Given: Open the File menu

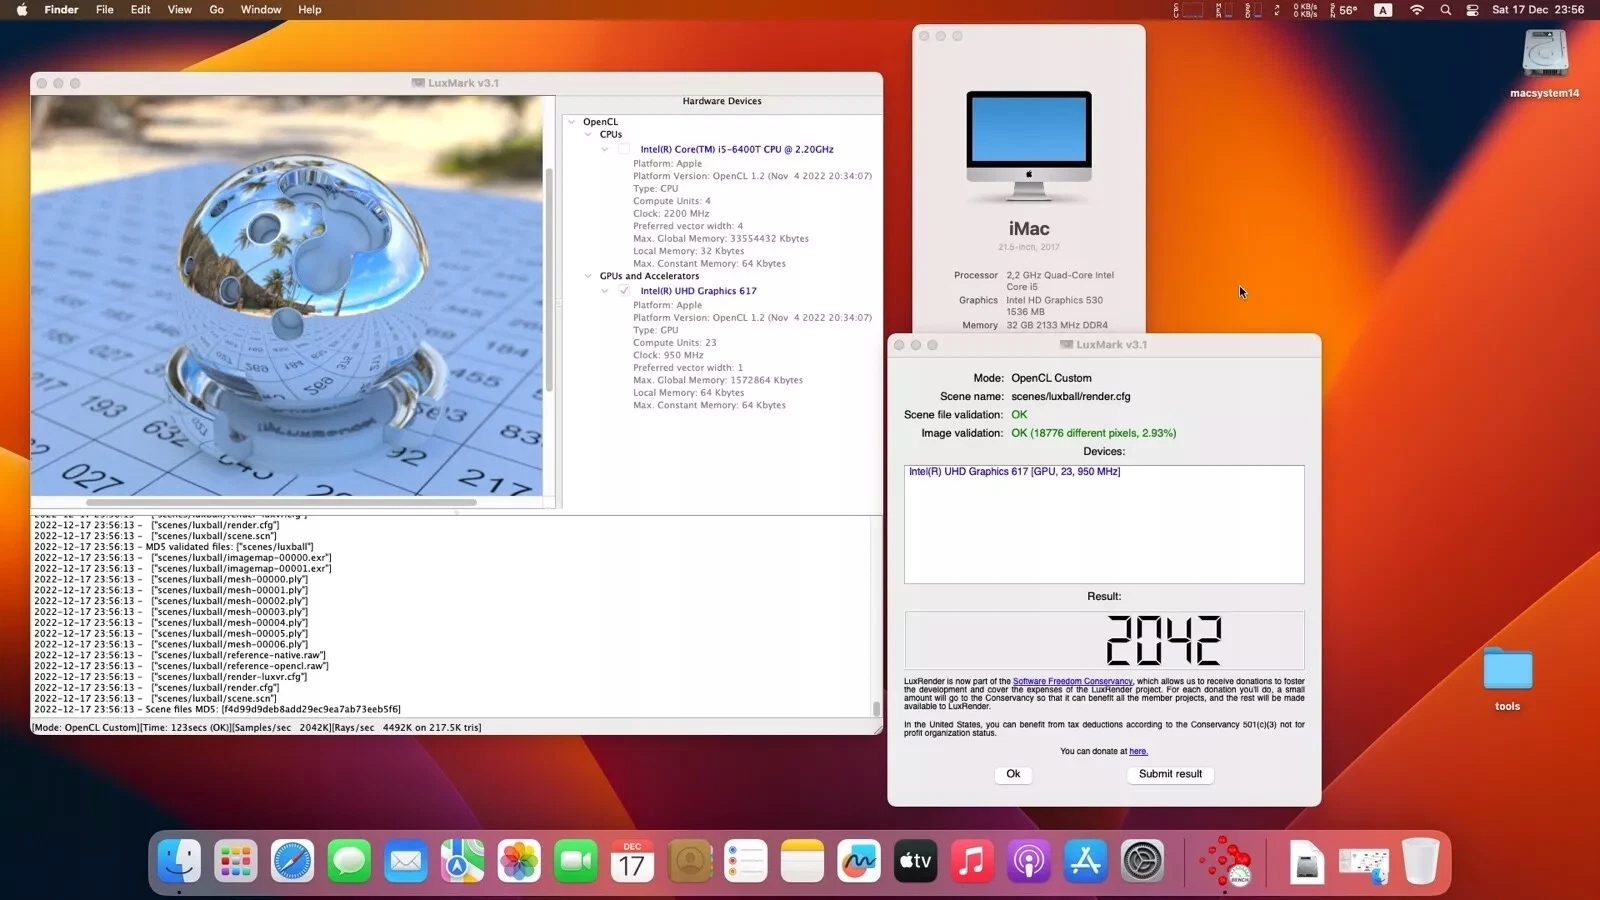Looking at the screenshot, I should point(105,10).
